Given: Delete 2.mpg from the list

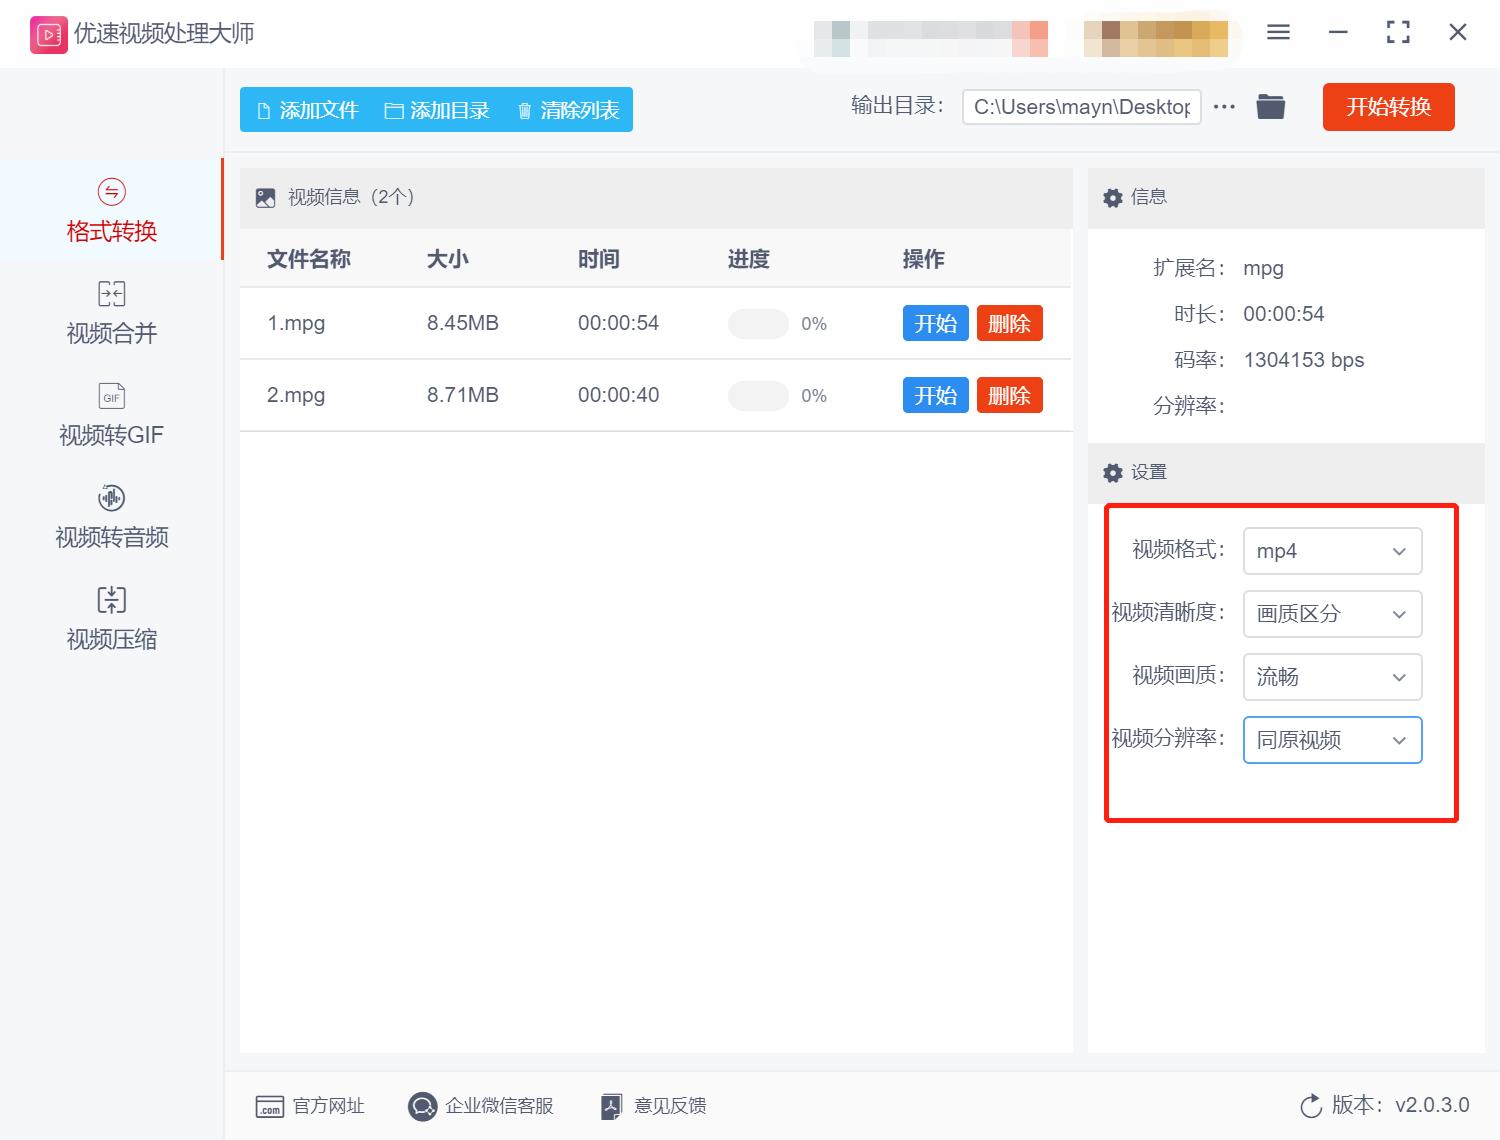Looking at the screenshot, I should [x=1009, y=395].
